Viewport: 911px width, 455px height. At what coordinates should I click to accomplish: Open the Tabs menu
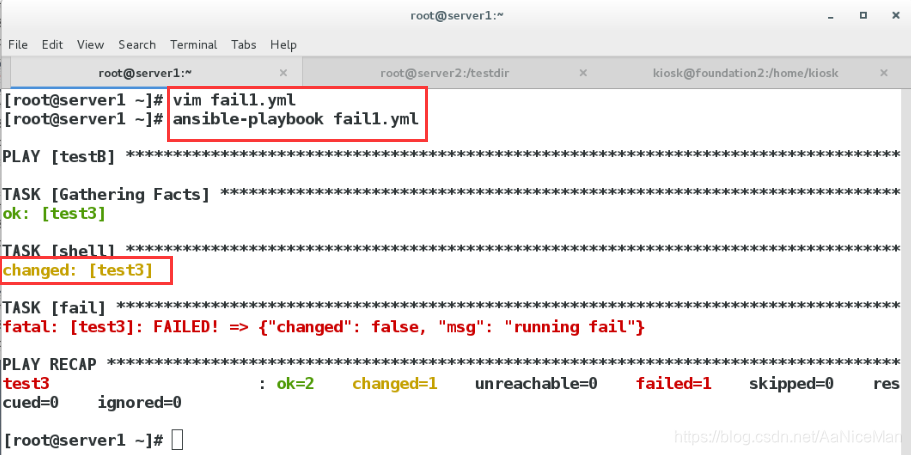(x=243, y=45)
